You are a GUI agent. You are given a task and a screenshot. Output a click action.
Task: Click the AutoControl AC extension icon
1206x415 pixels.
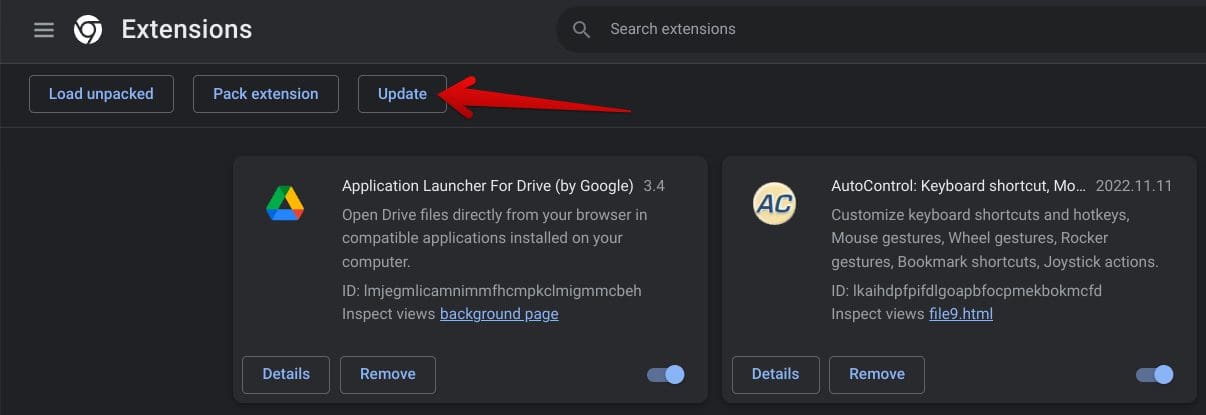774,204
